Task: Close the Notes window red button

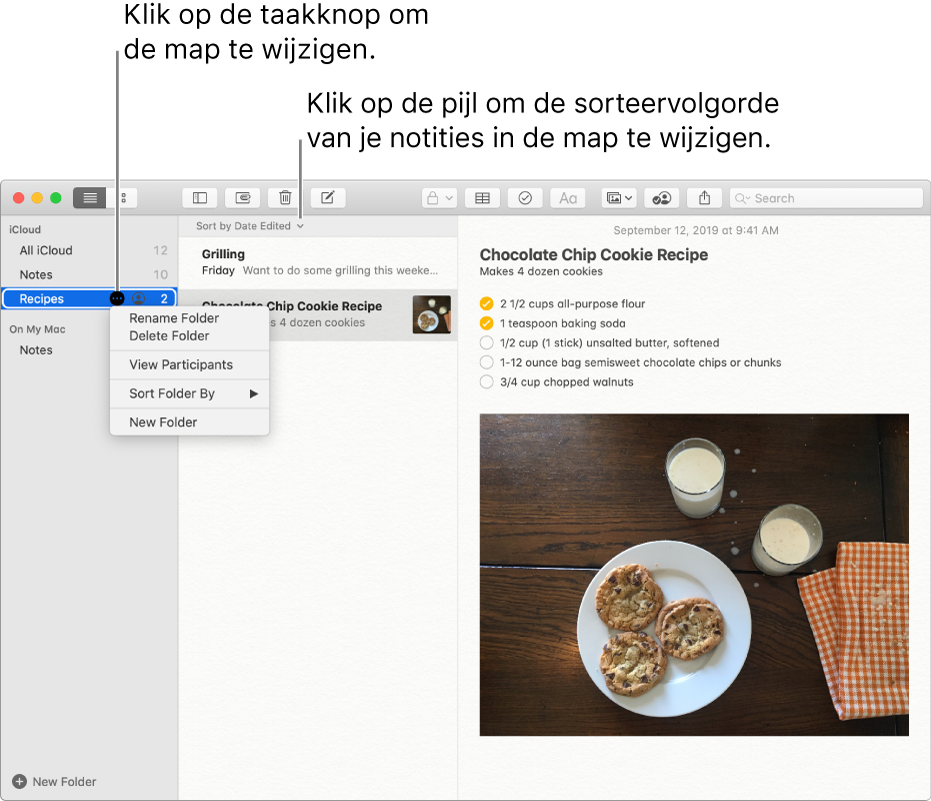Action: tap(18, 198)
